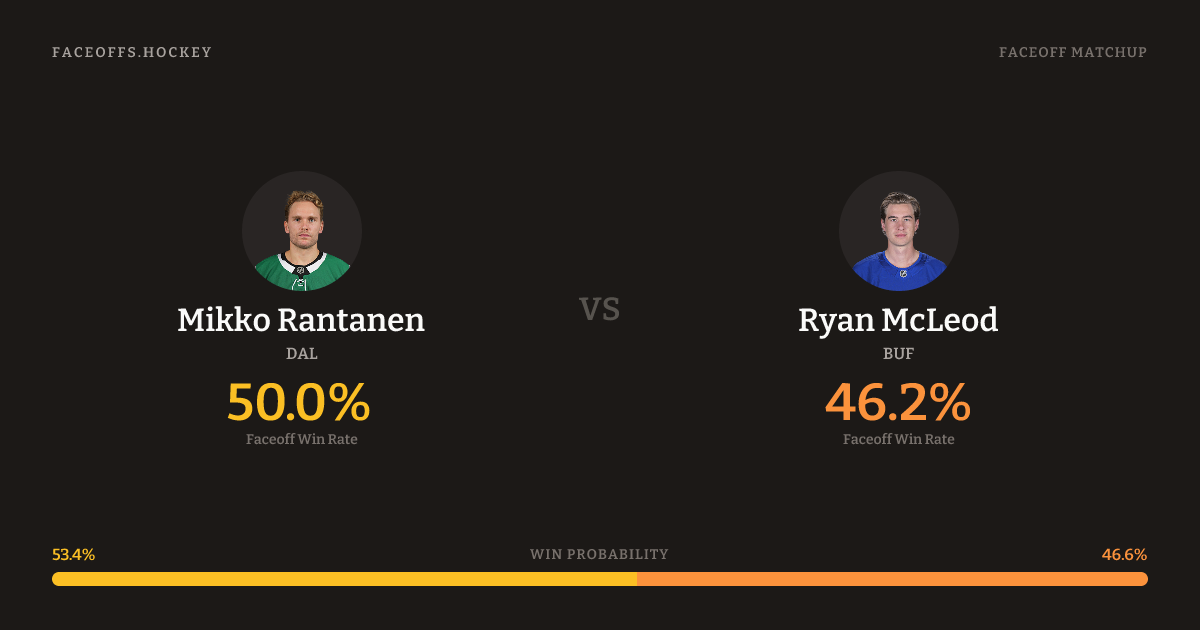Click the BUF team abbreviation

pyautogui.click(x=898, y=353)
